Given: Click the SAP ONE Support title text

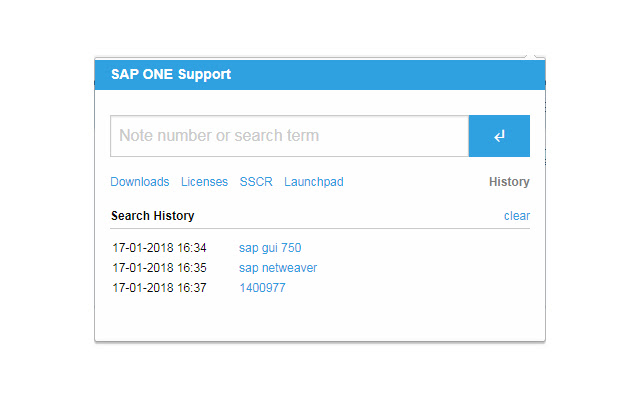Looking at the screenshot, I should pyautogui.click(x=170, y=75).
